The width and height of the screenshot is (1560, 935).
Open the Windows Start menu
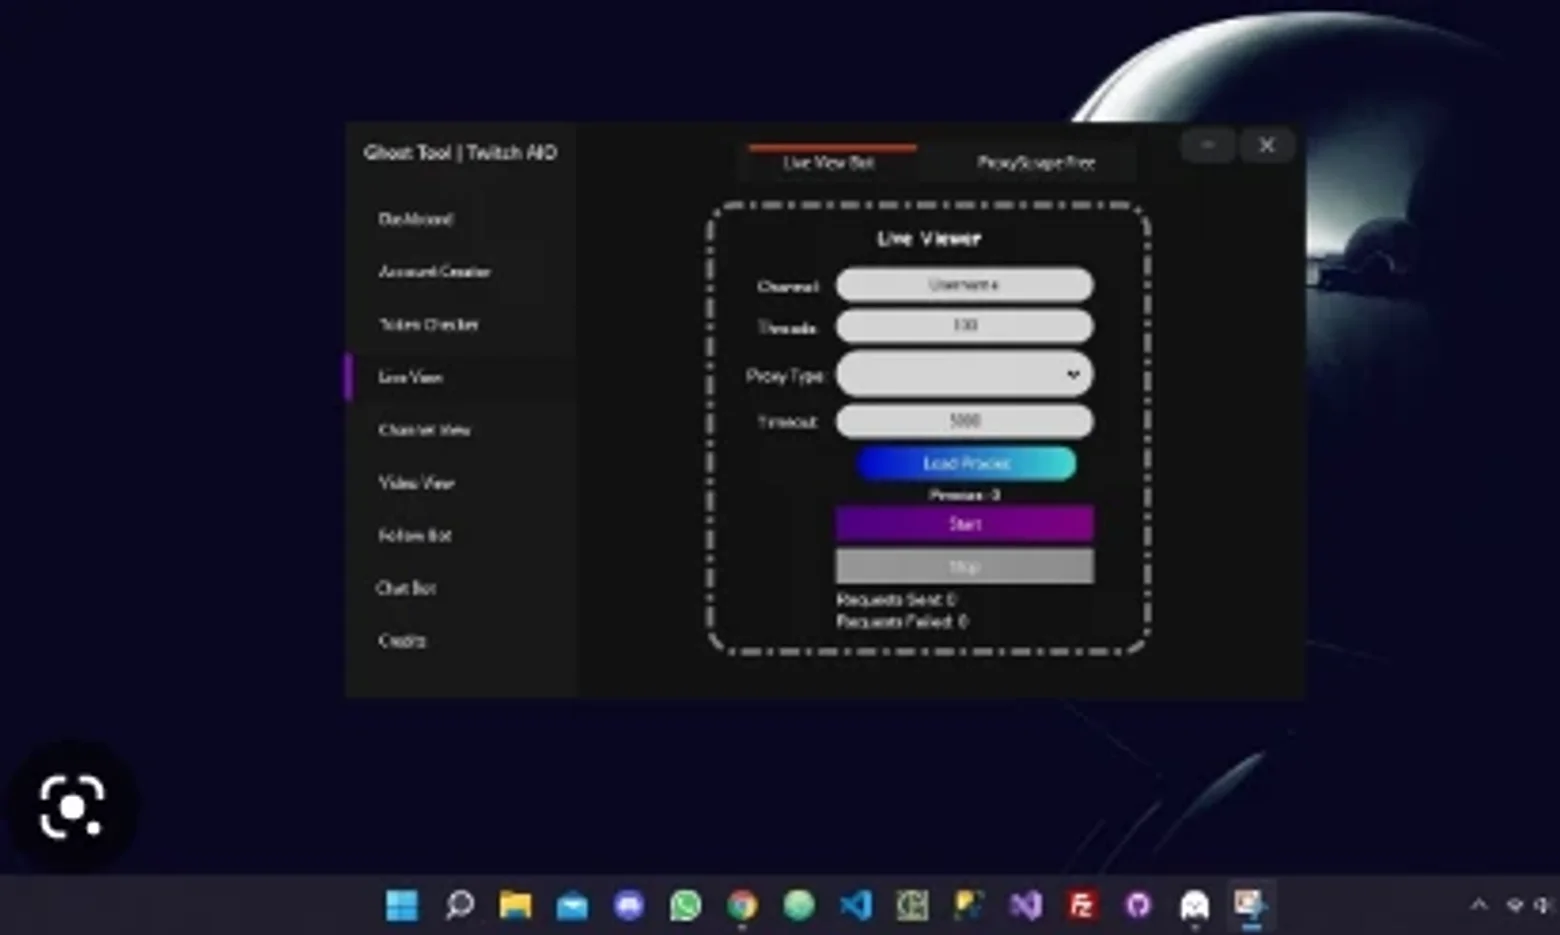point(402,905)
